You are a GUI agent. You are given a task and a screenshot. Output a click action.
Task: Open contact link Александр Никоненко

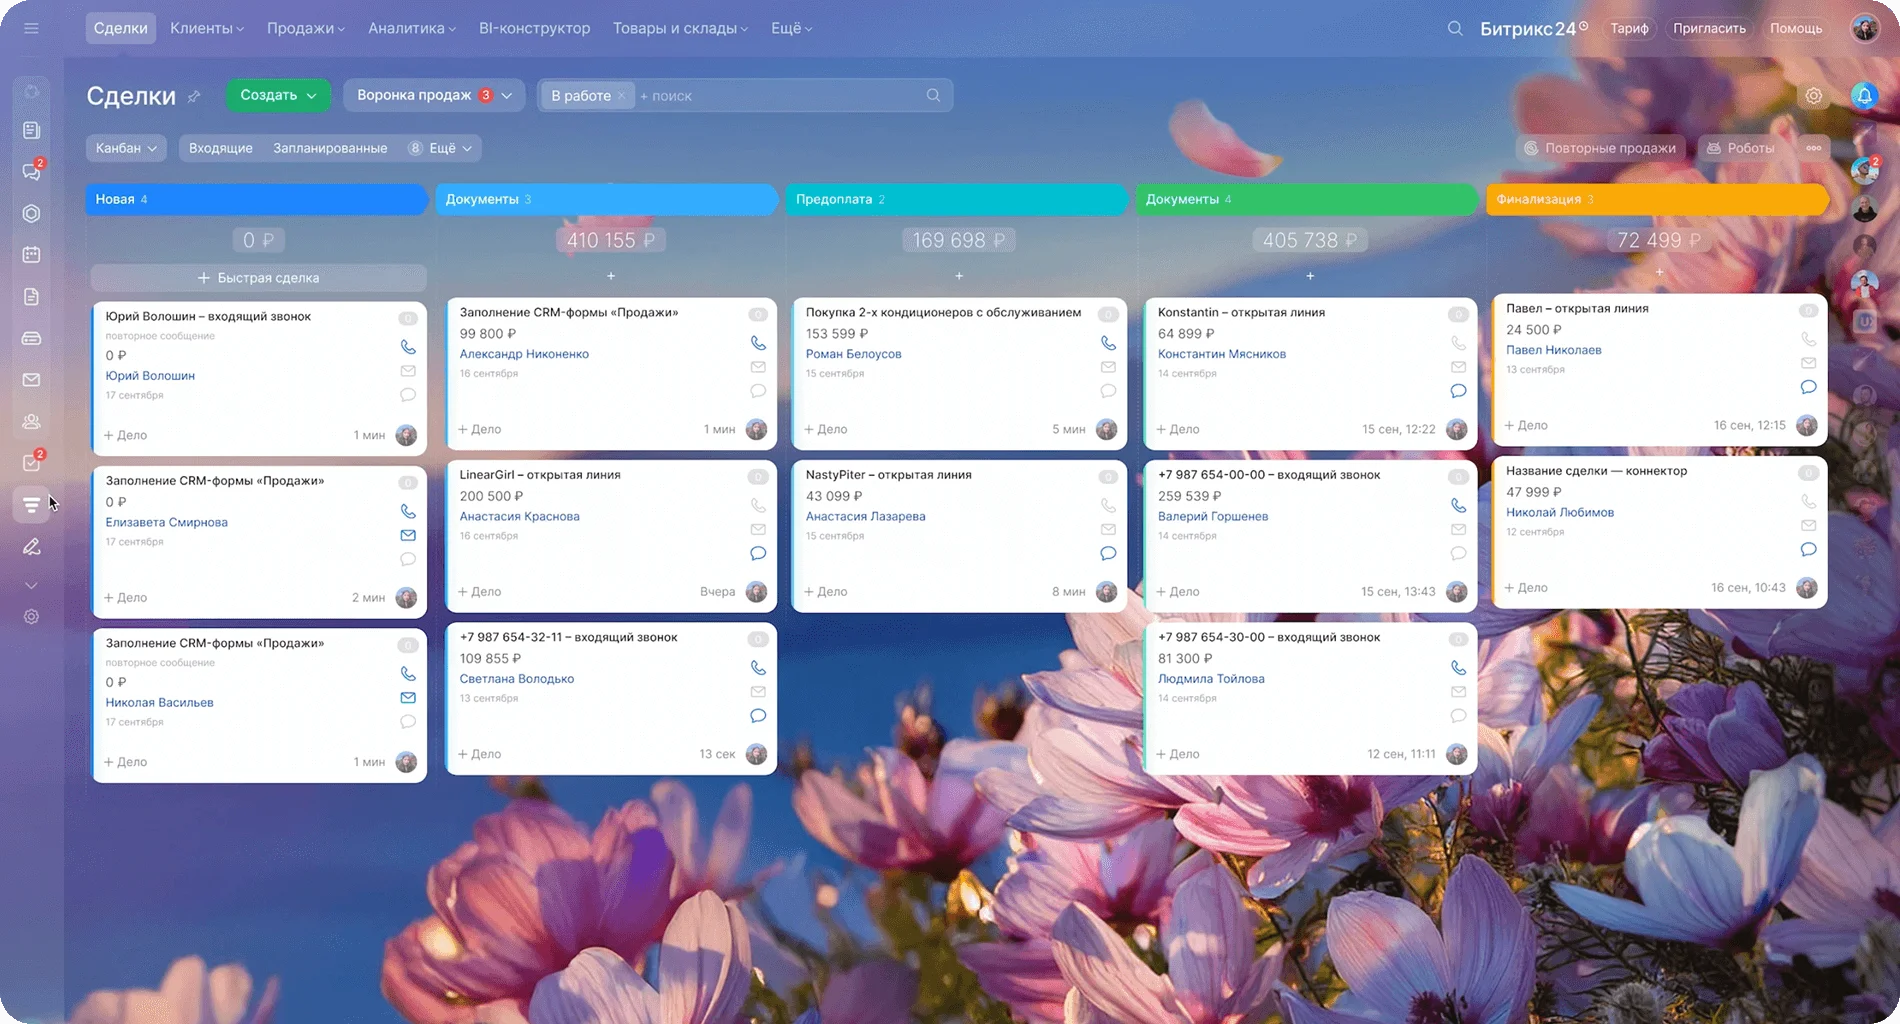click(x=524, y=354)
